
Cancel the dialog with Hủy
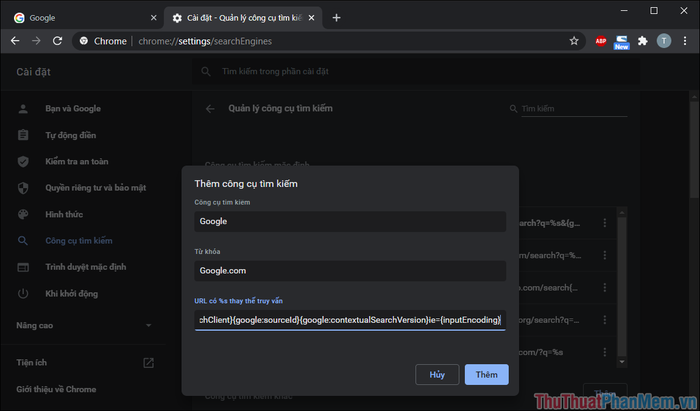click(437, 374)
